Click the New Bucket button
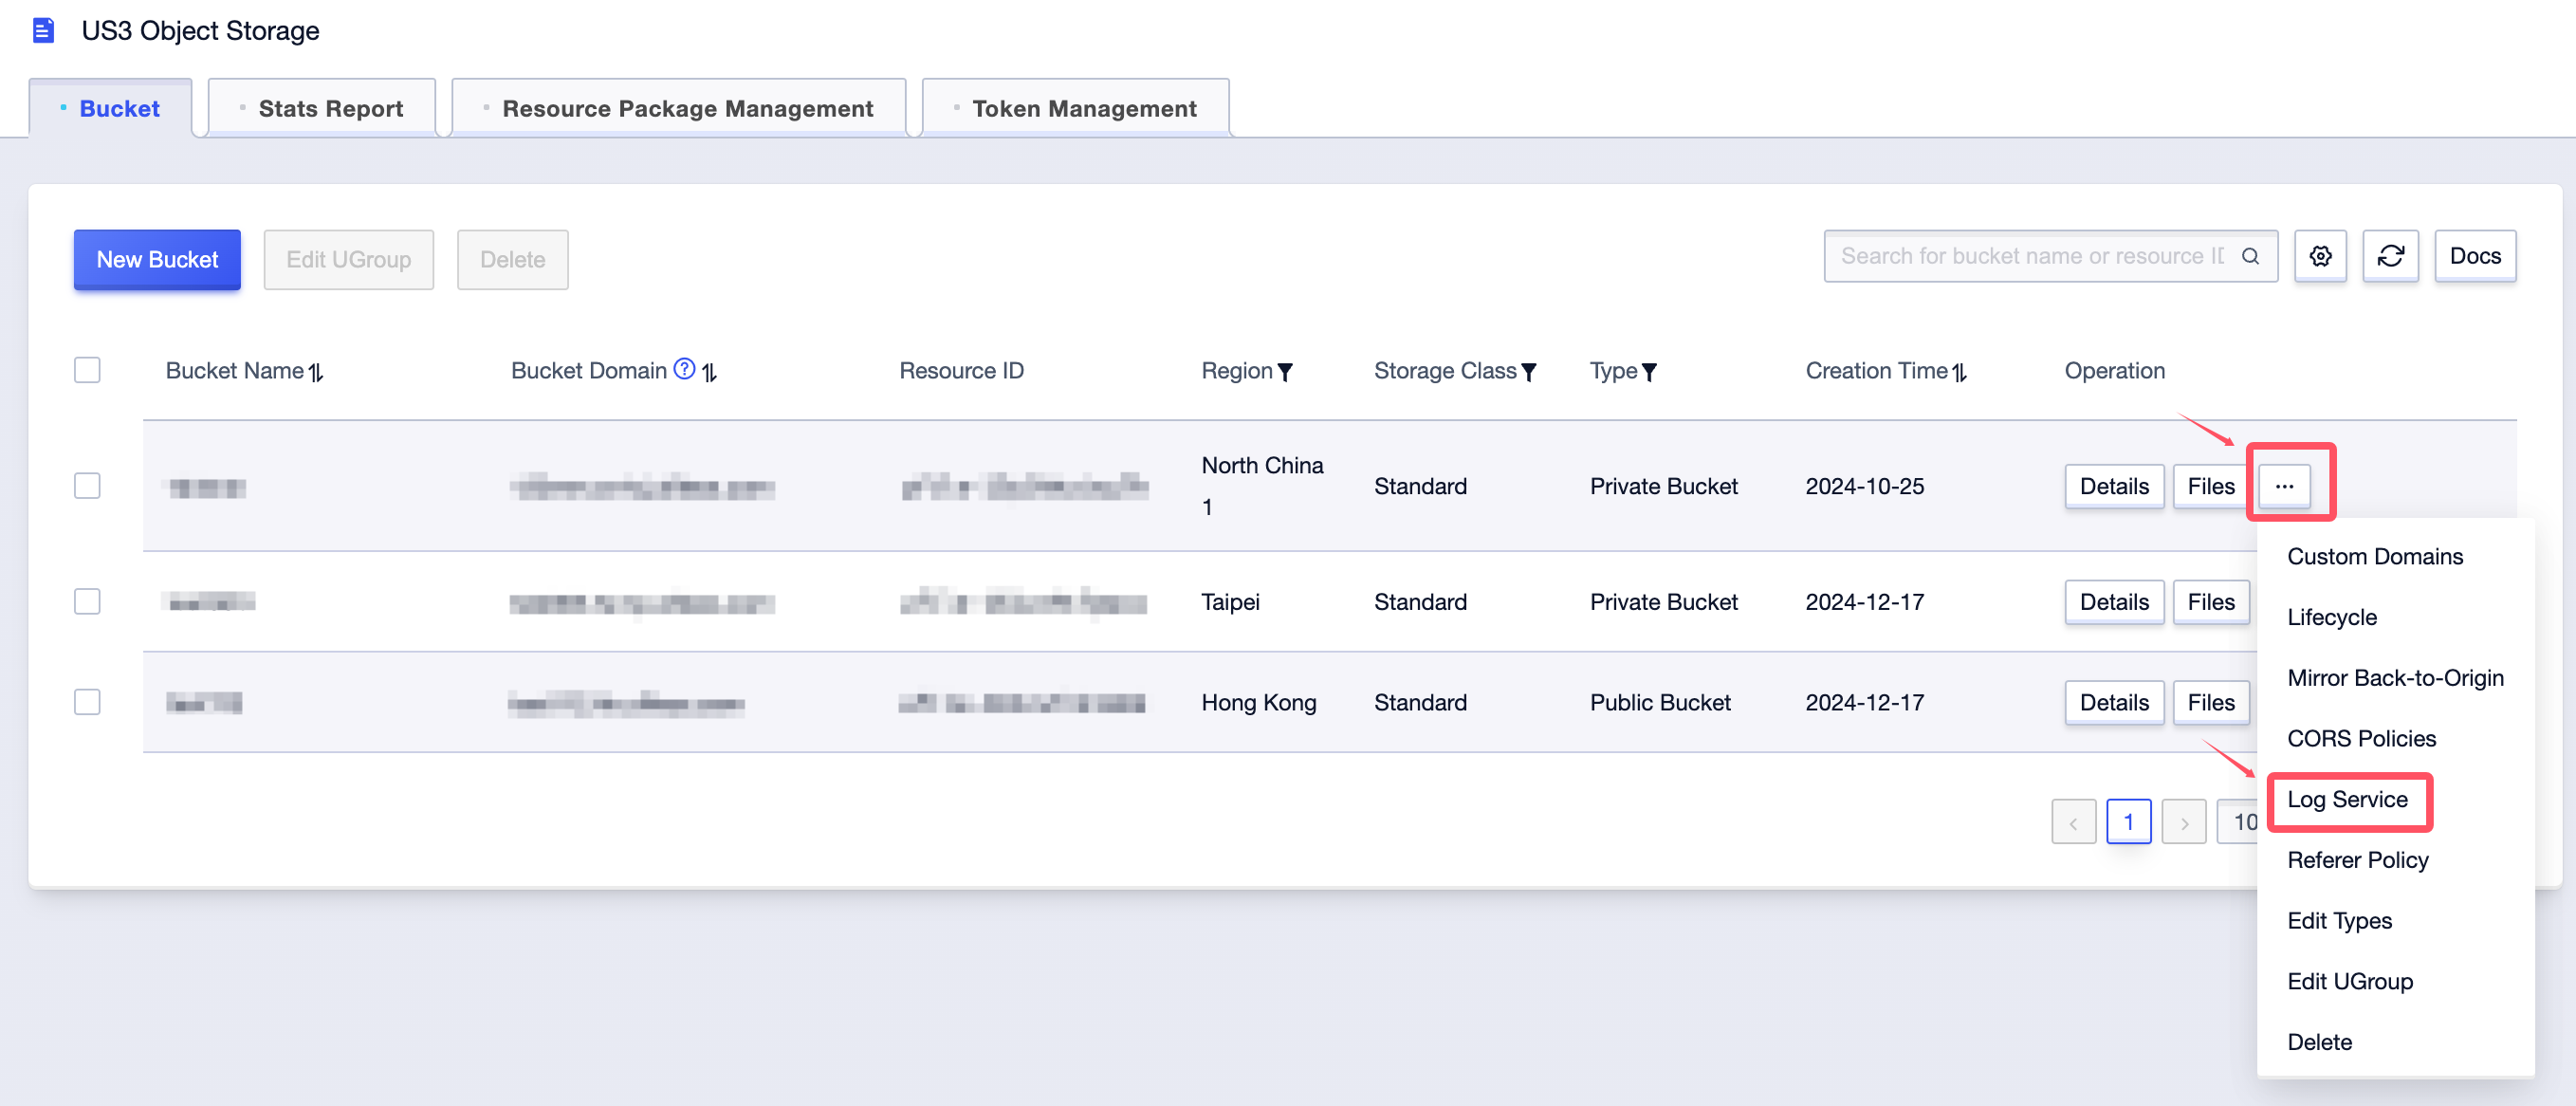 coord(157,259)
